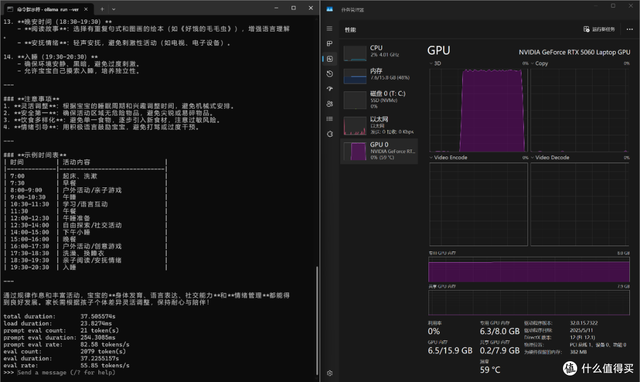Click the 'prompt eval rate' line in terminal
640x382 pixels.
pos(67,344)
